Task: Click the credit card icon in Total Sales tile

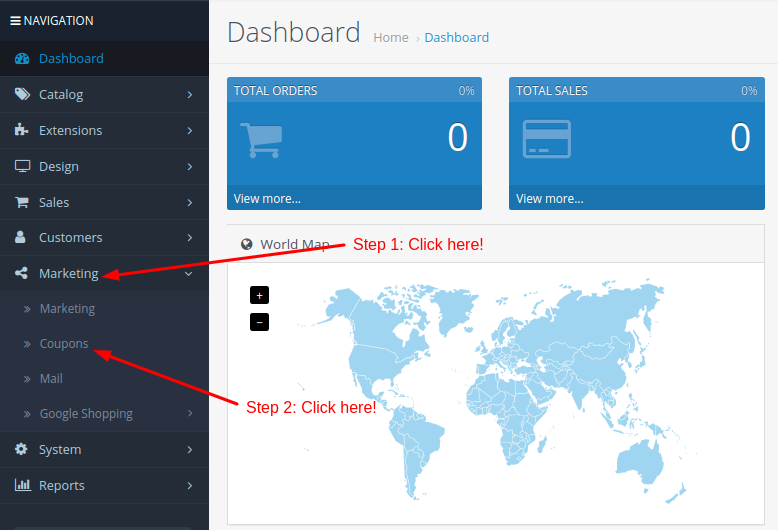Action: pos(547,139)
